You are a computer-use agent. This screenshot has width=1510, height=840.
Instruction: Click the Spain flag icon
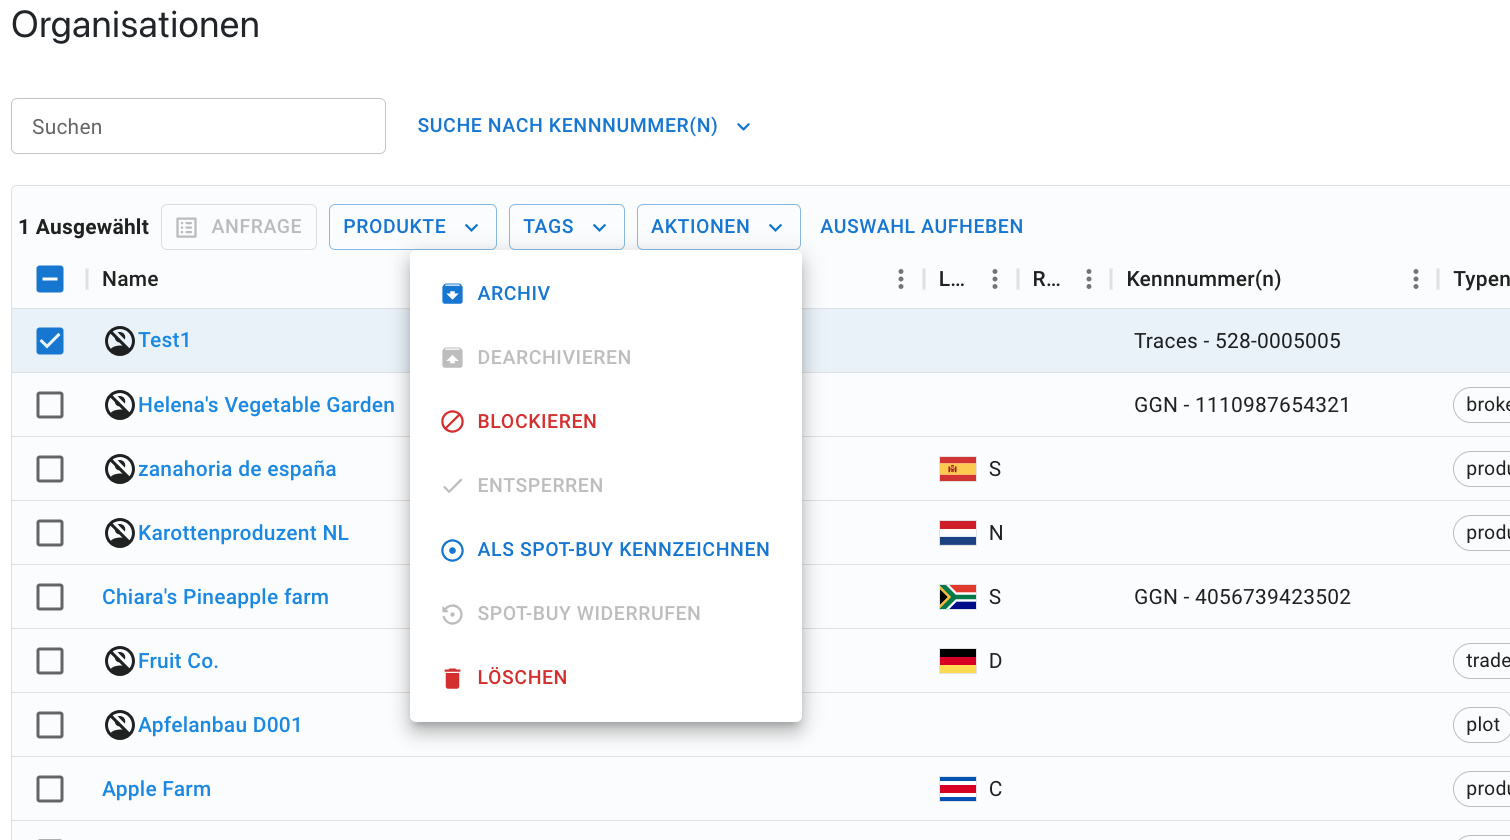pos(958,469)
